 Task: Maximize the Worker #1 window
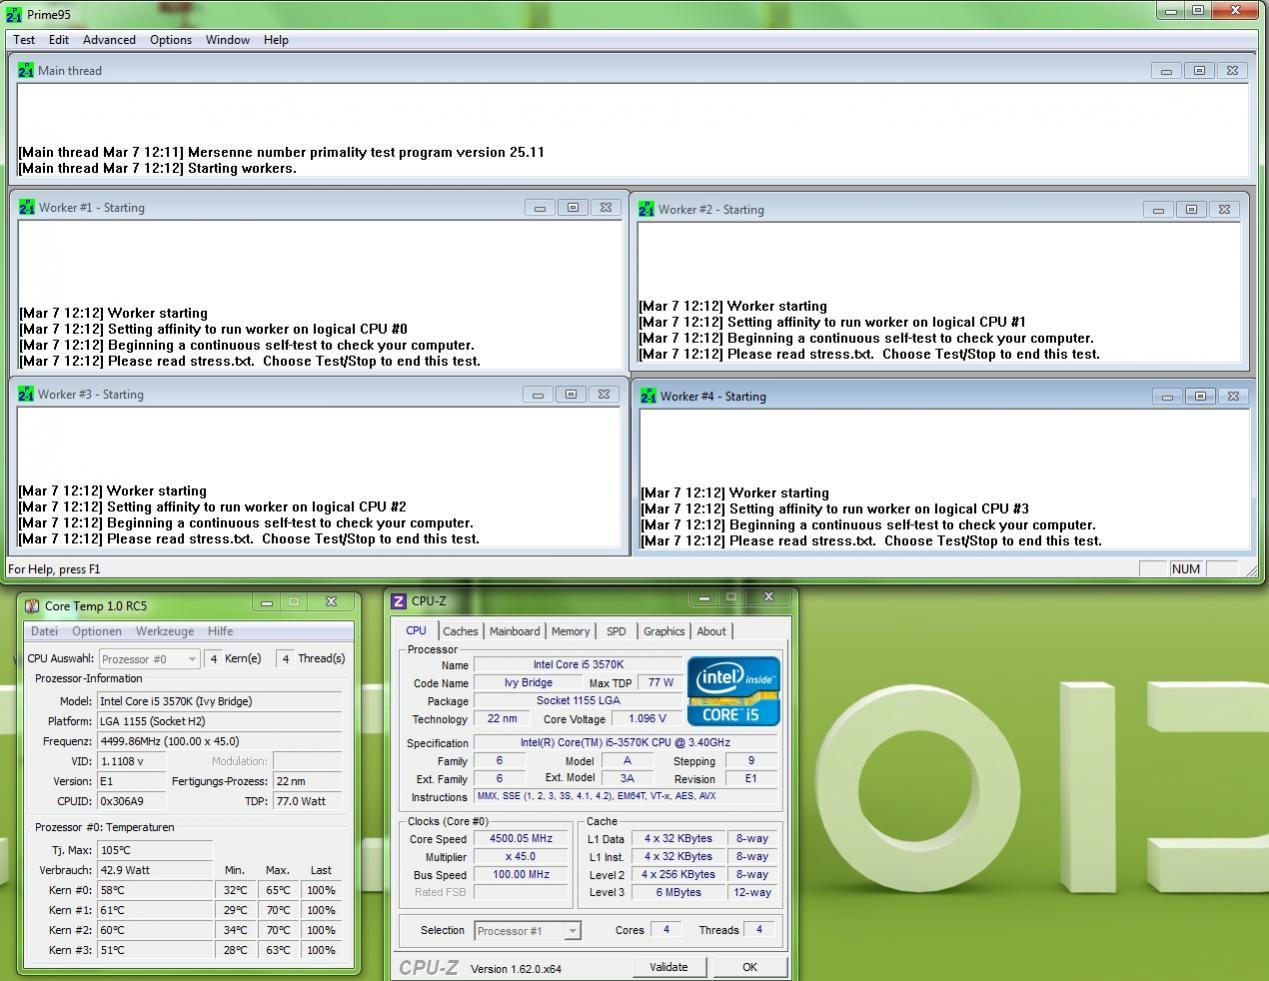[573, 208]
